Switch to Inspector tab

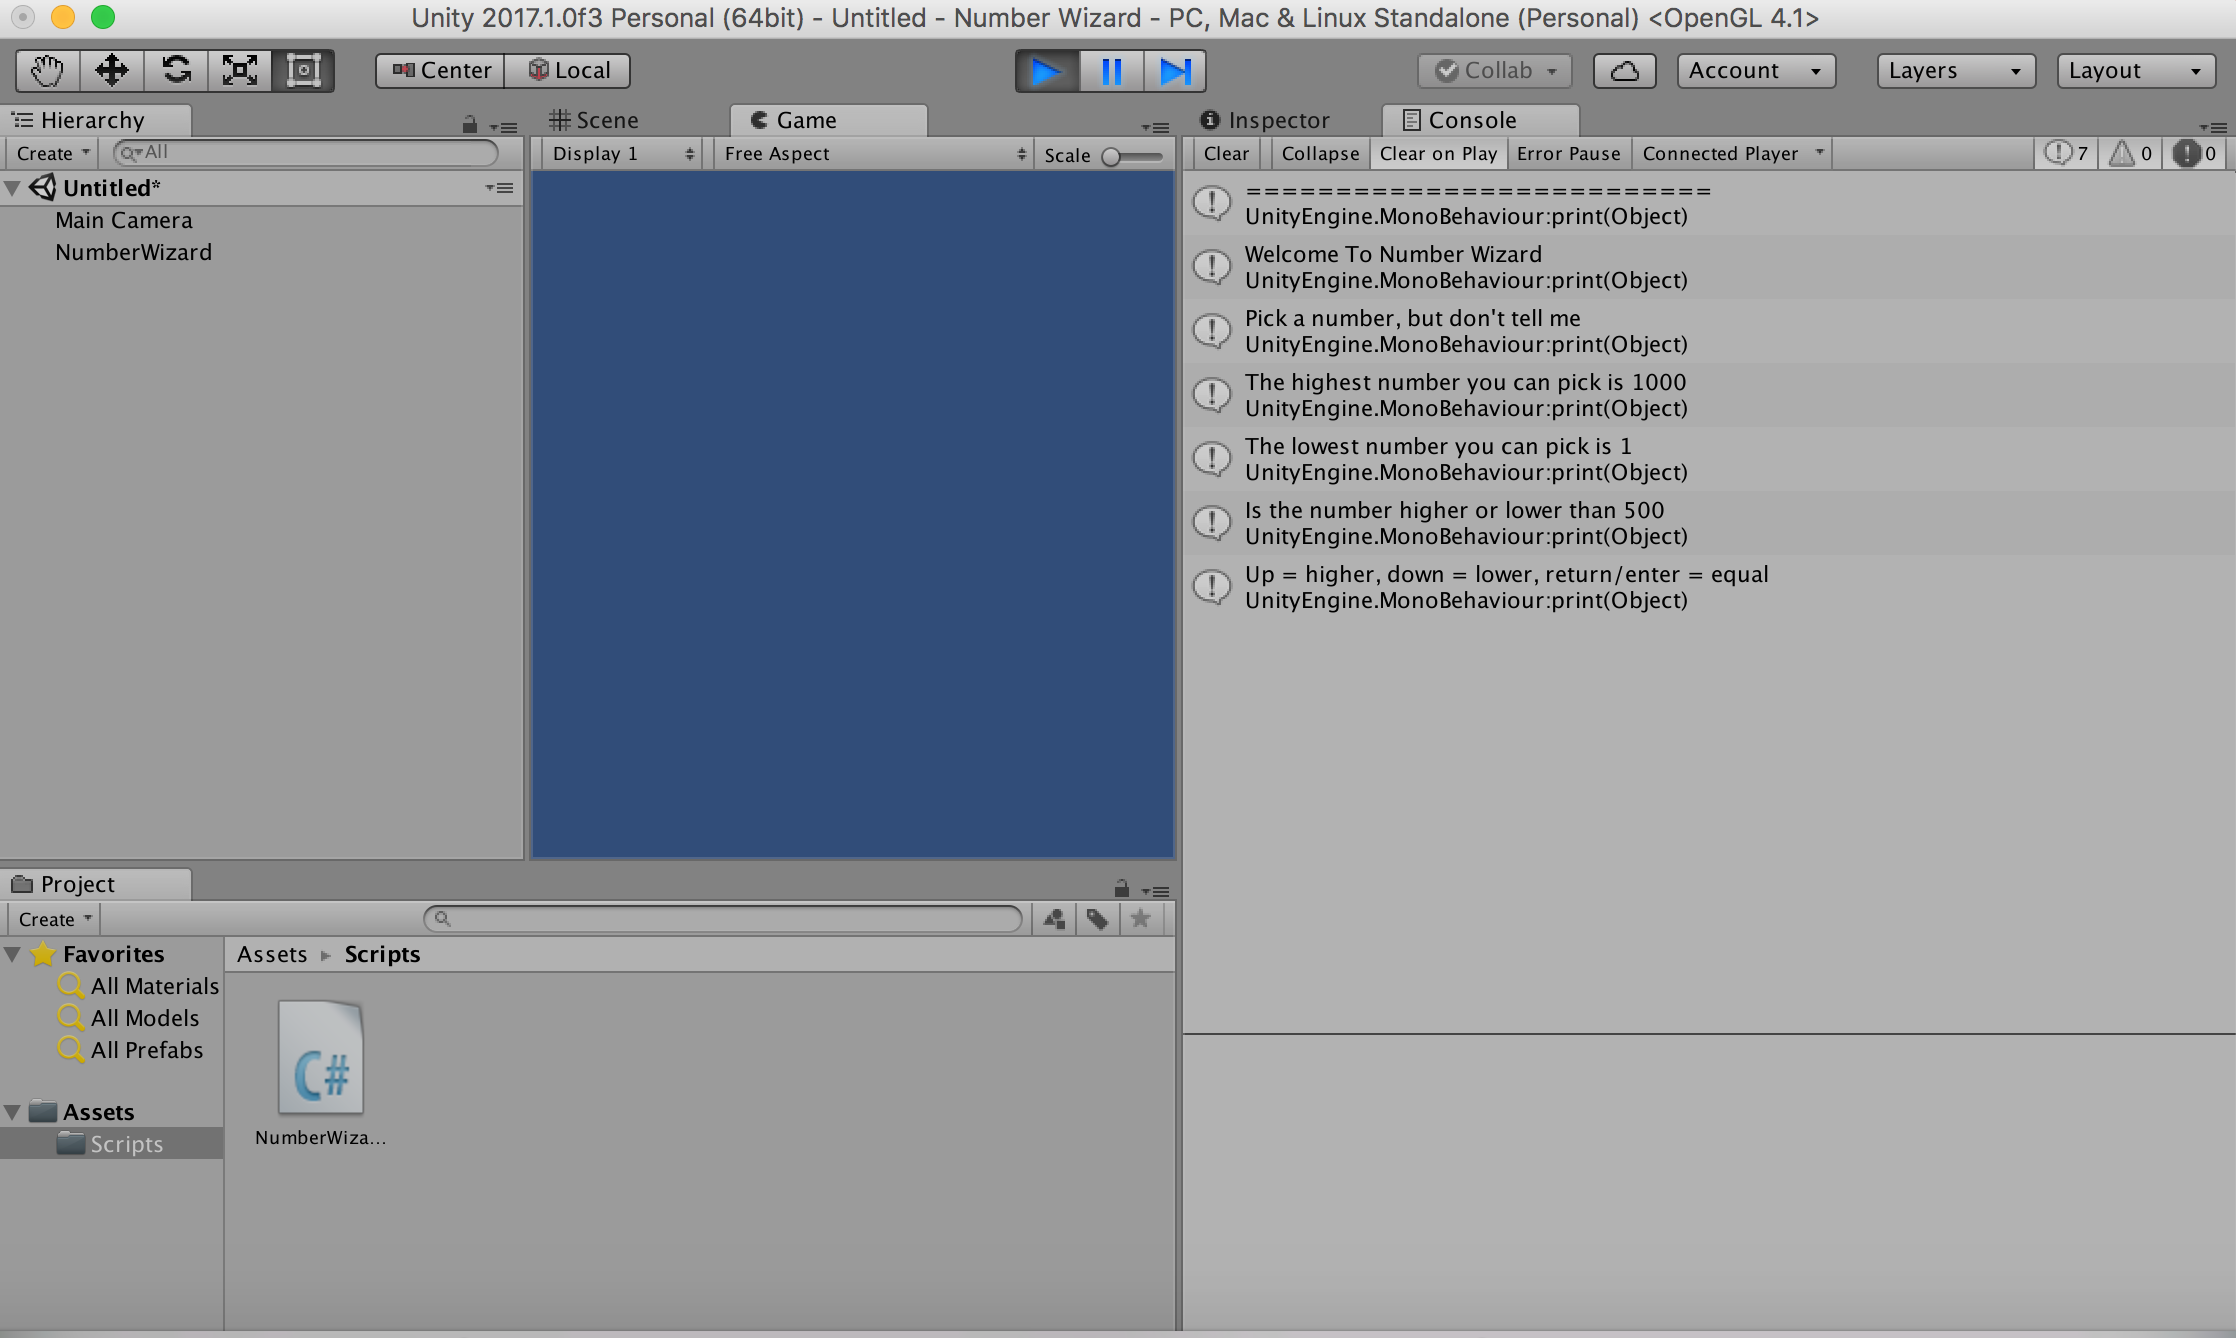[x=1265, y=121]
